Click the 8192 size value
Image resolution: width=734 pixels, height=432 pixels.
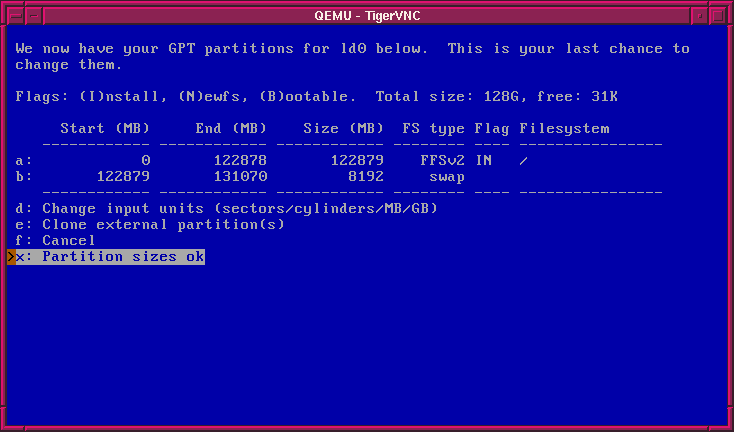coord(365,176)
